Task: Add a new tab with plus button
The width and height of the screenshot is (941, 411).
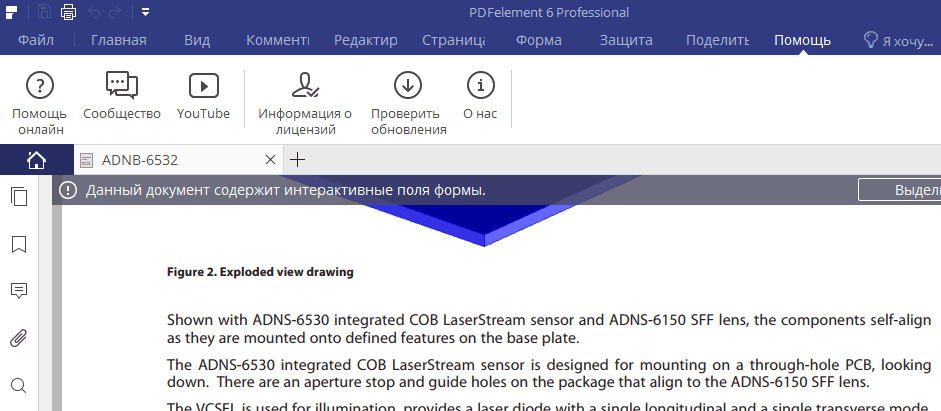Action: (297, 160)
